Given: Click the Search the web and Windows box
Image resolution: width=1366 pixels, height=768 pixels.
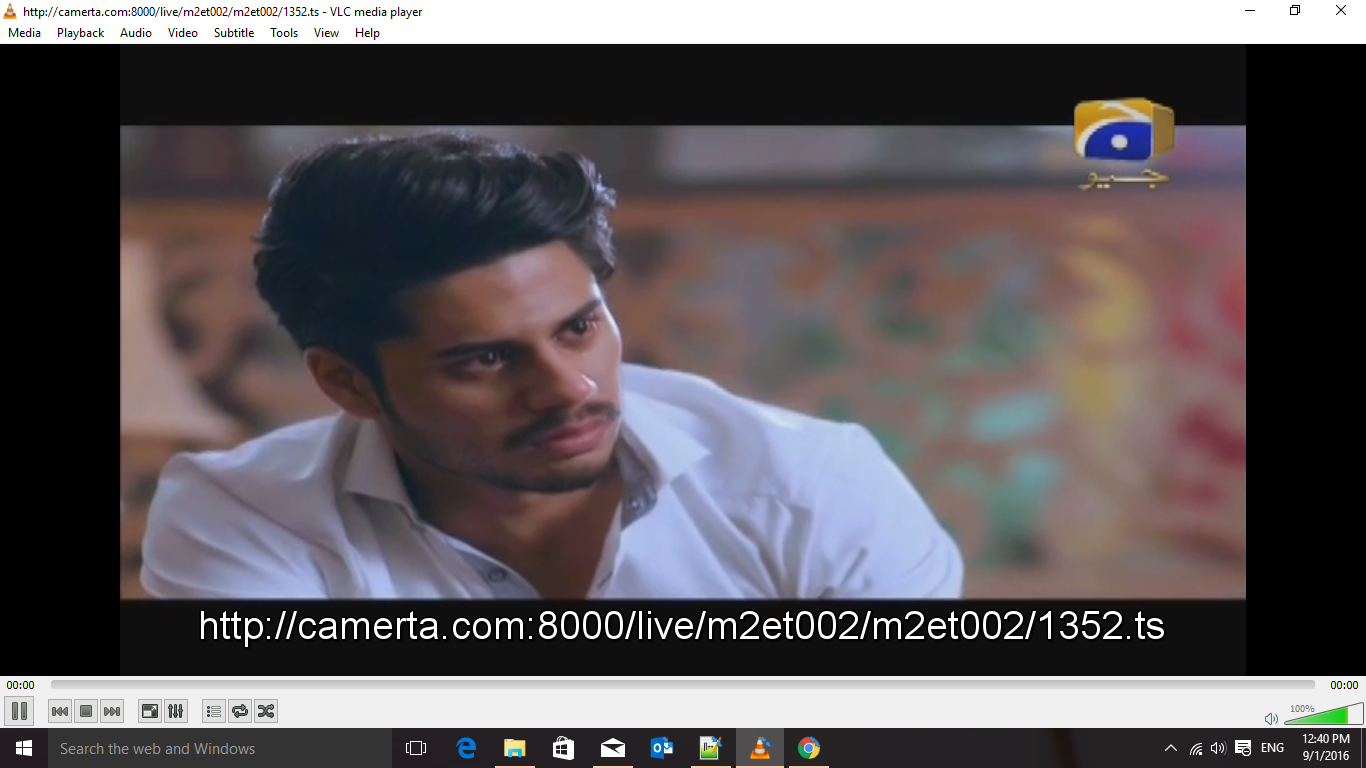Looking at the screenshot, I should pos(220,748).
